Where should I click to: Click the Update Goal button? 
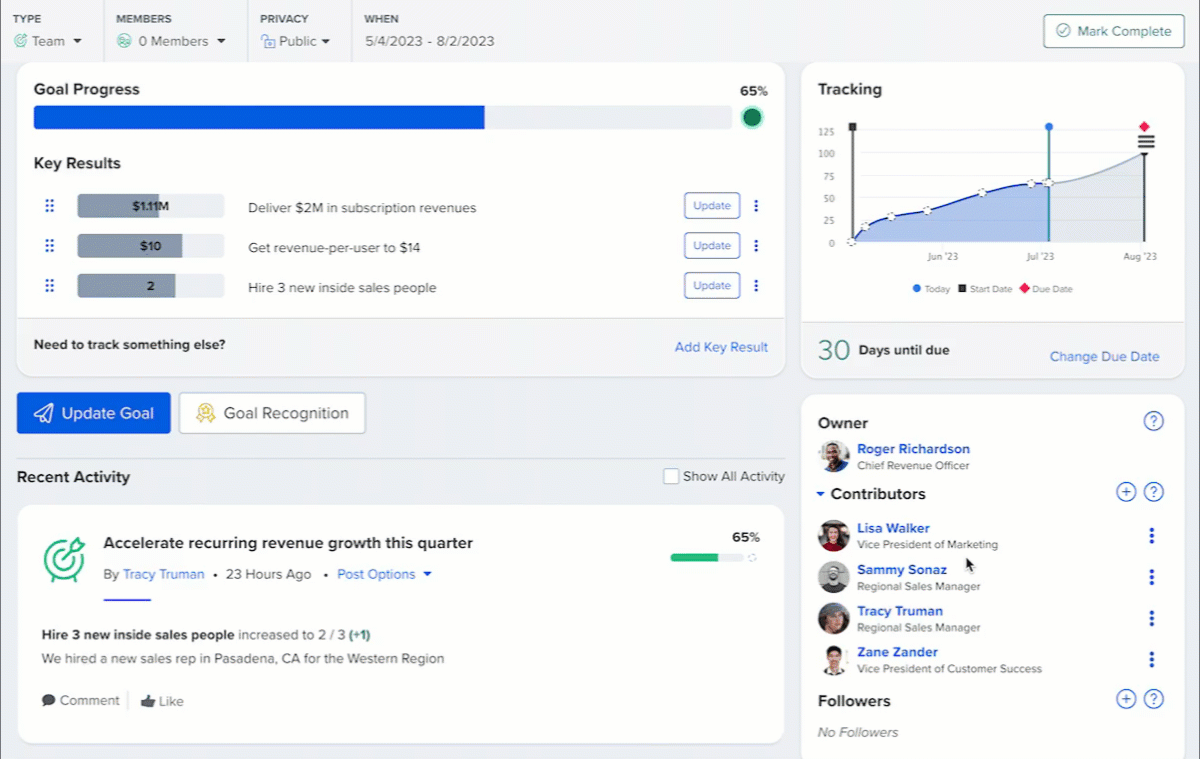[x=94, y=413]
